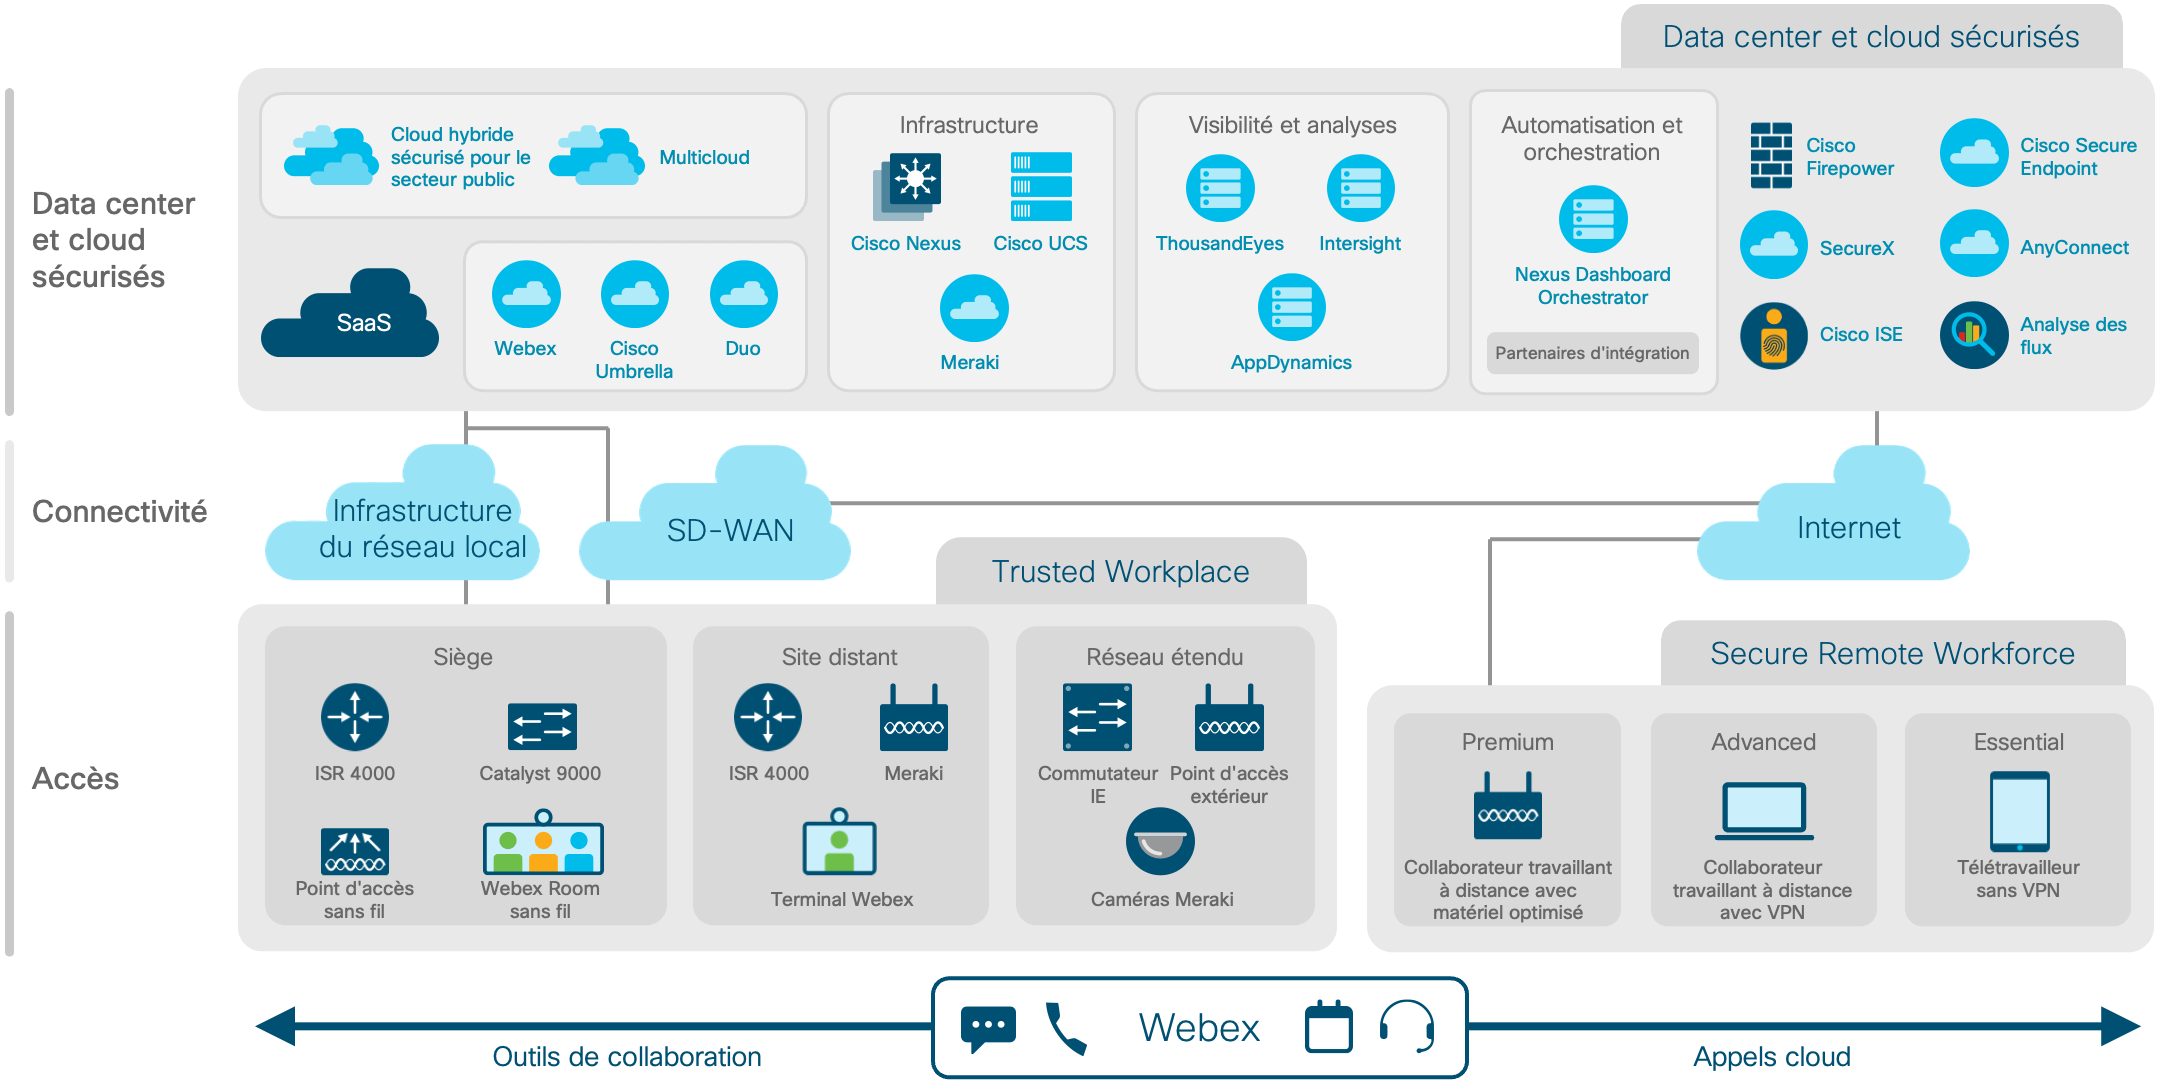Viewport: 2160px width, 1080px height.
Task: Click the Outils de collaboration label
Action: click(x=627, y=1057)
